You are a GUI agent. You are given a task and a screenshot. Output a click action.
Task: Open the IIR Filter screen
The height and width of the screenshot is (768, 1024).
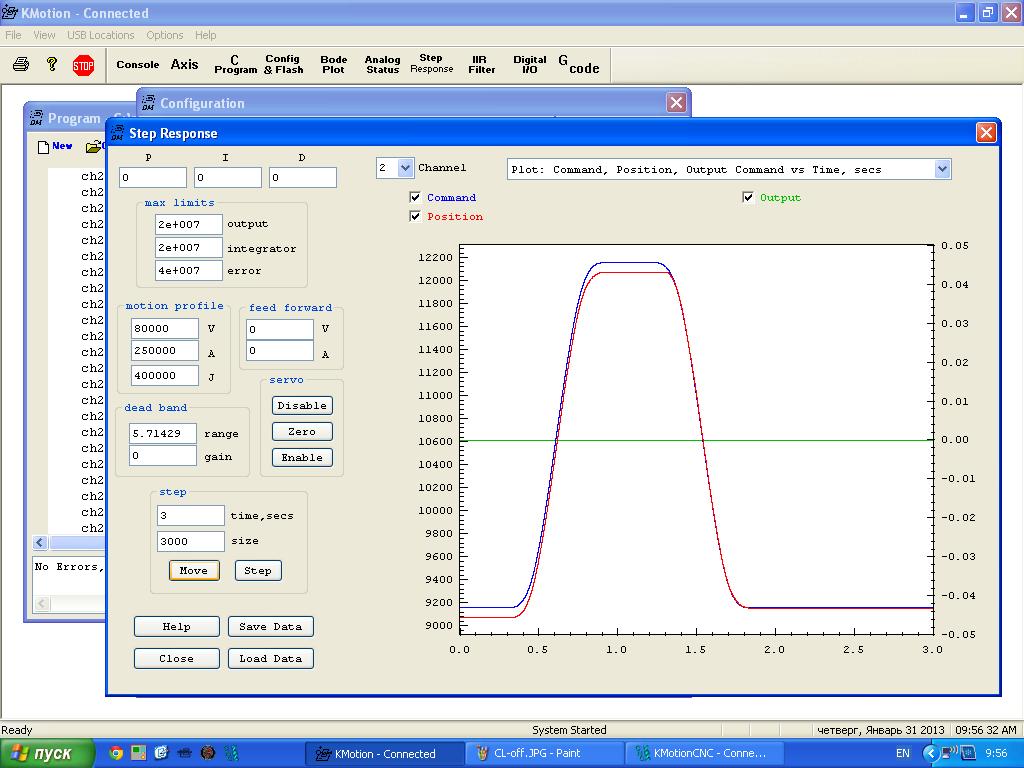pyautogui.click(x=482, y=65)
